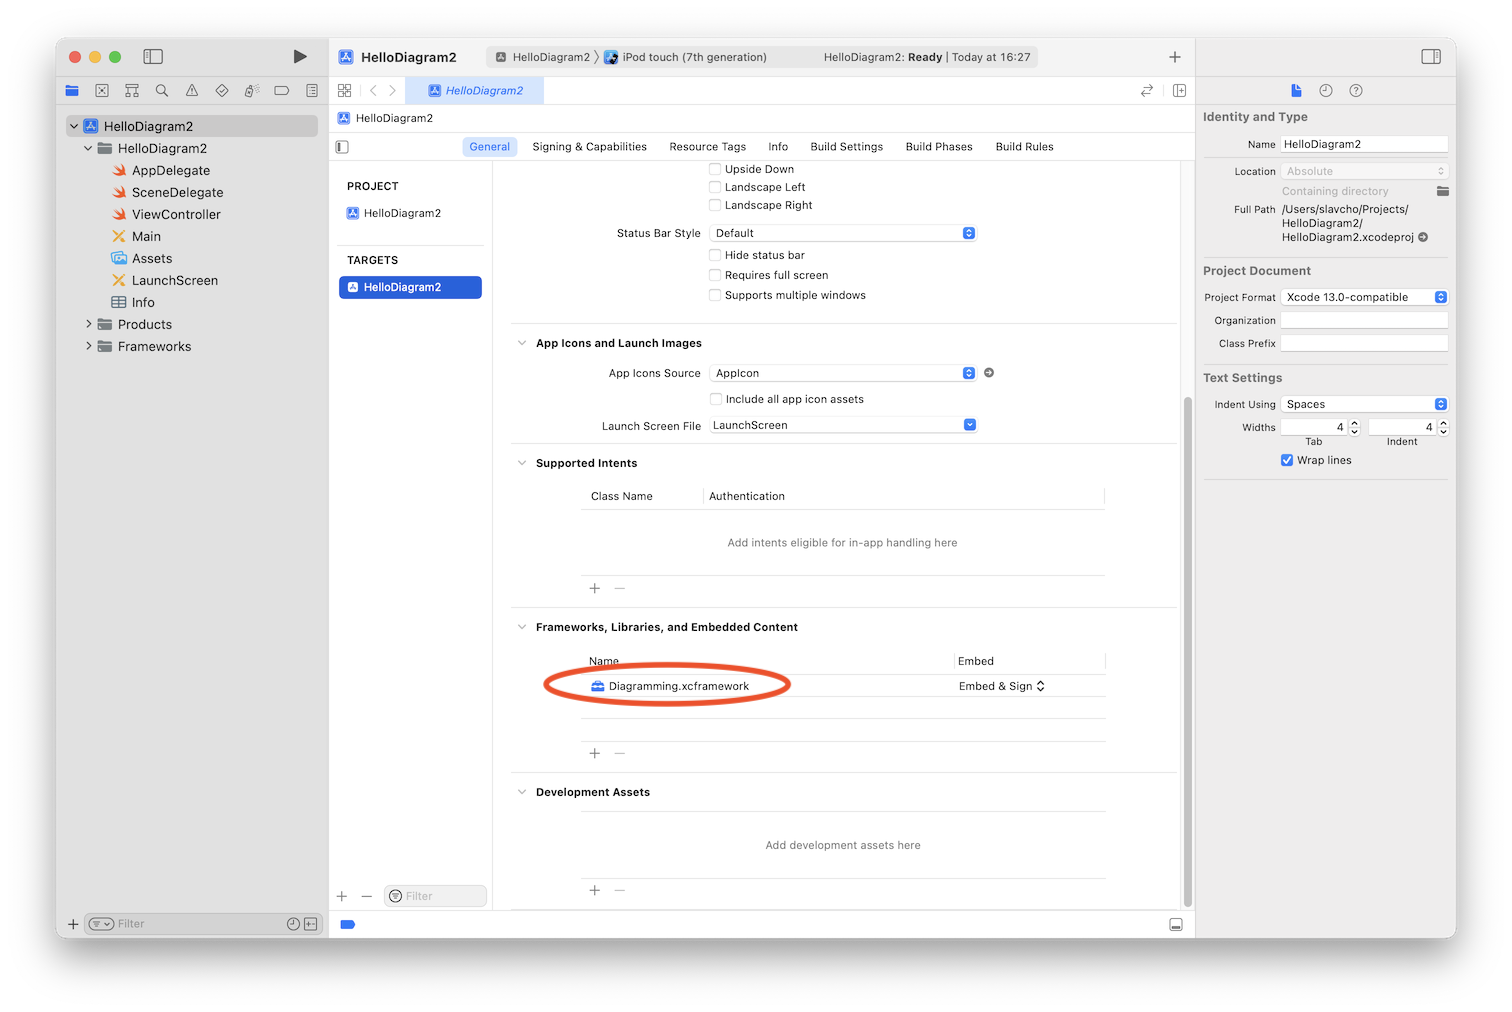Expand the Frameworks group
Viewport: 1512px width, 1012px height.
[x=88, y=346]
